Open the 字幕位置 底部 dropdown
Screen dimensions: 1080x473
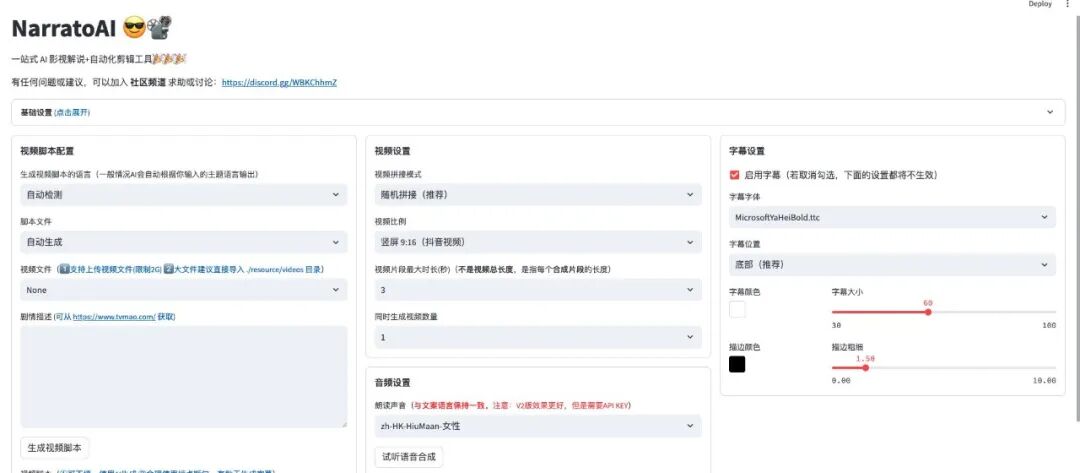pos(892,264)
